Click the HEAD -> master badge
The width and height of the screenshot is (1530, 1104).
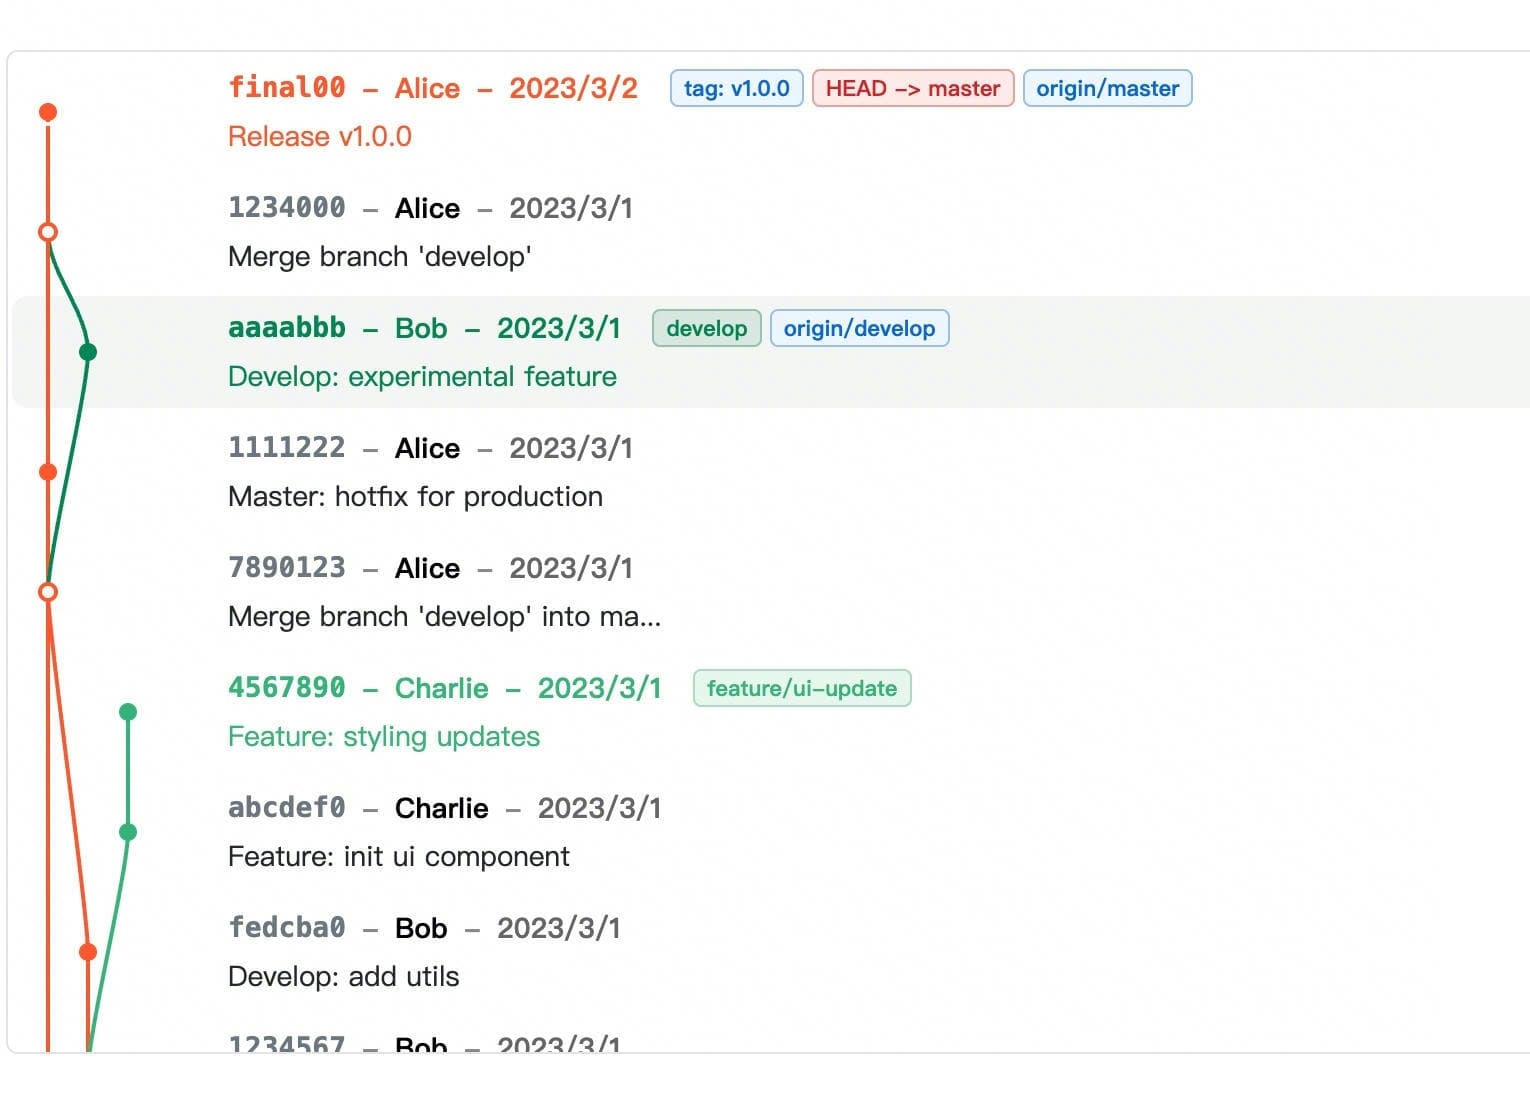[x=912, y=88]
